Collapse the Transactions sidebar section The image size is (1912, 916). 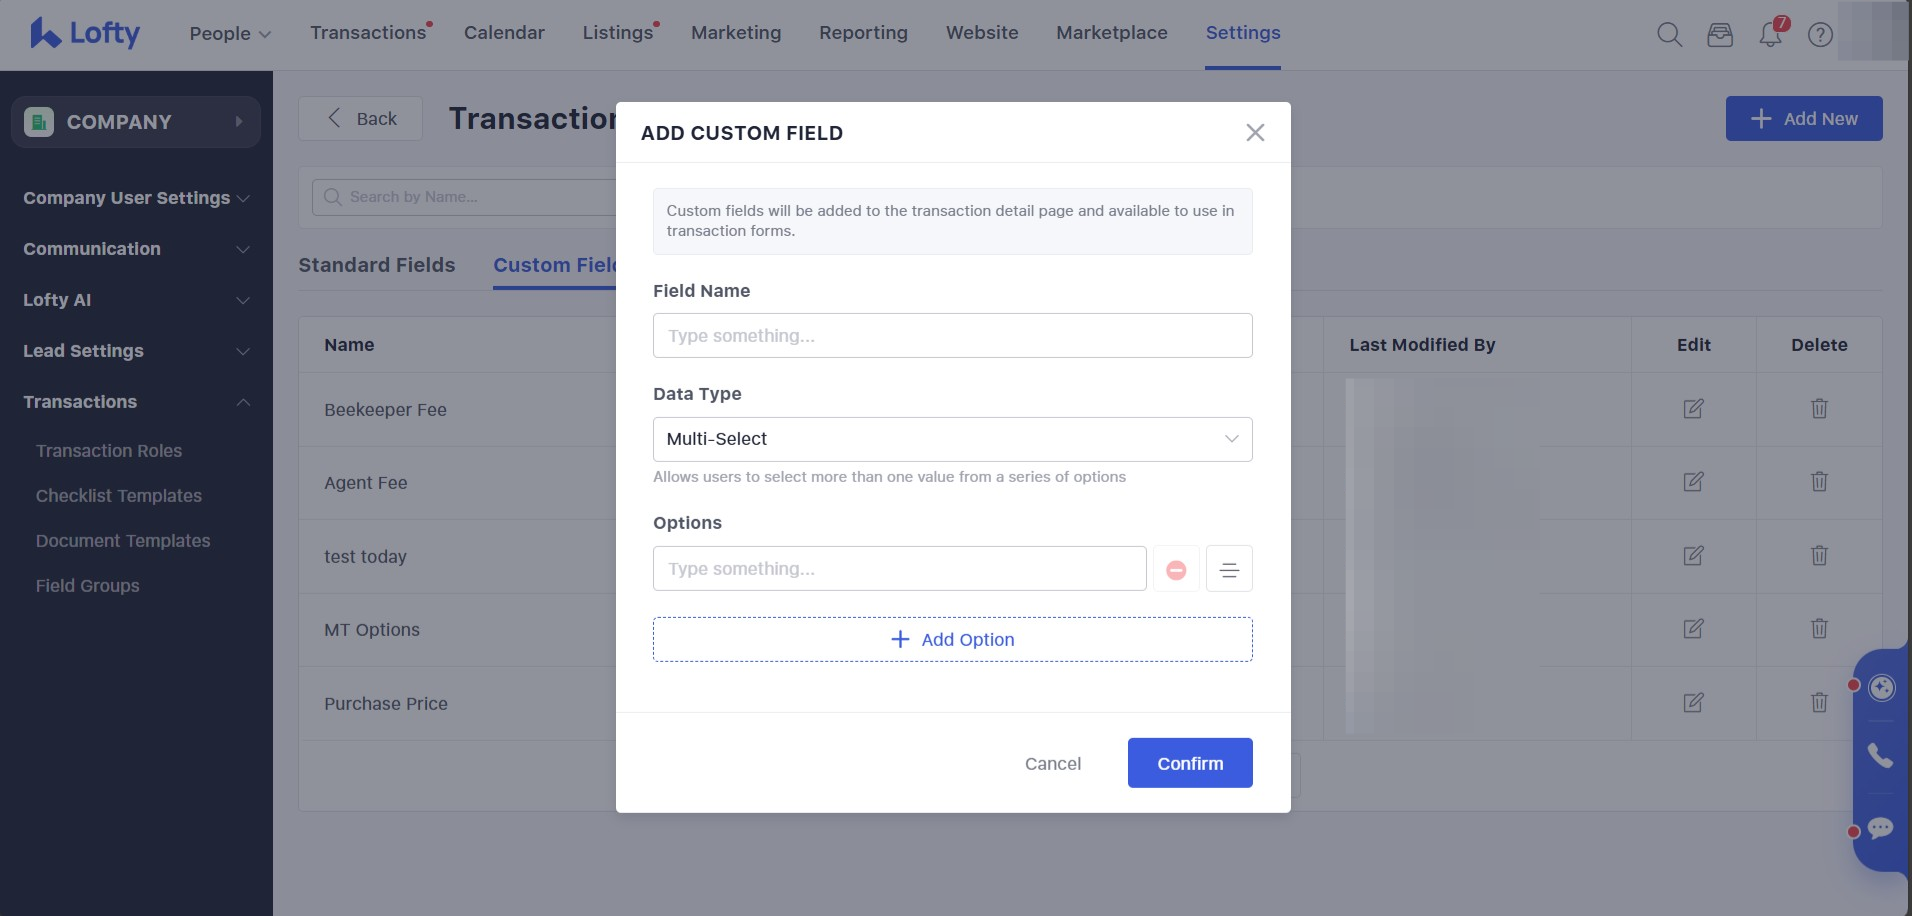136,402
